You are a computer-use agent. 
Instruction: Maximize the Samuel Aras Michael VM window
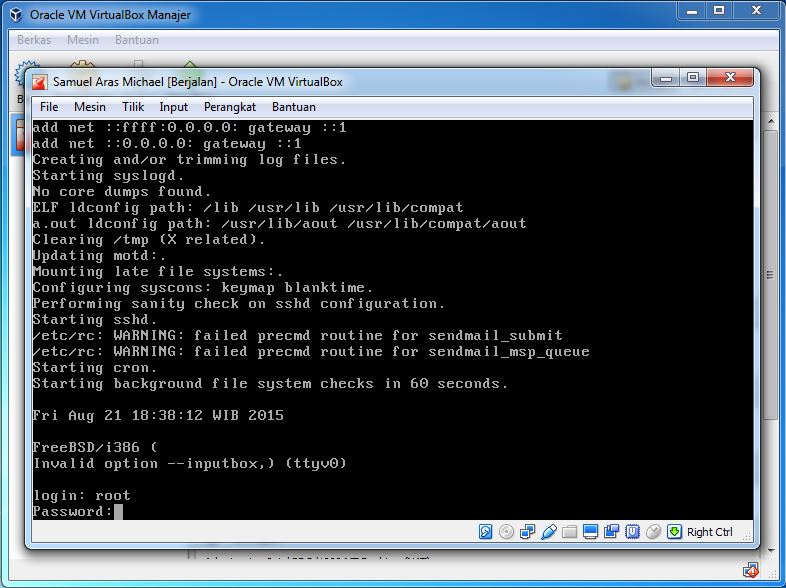pyautogui.click(x=693, y=78)
